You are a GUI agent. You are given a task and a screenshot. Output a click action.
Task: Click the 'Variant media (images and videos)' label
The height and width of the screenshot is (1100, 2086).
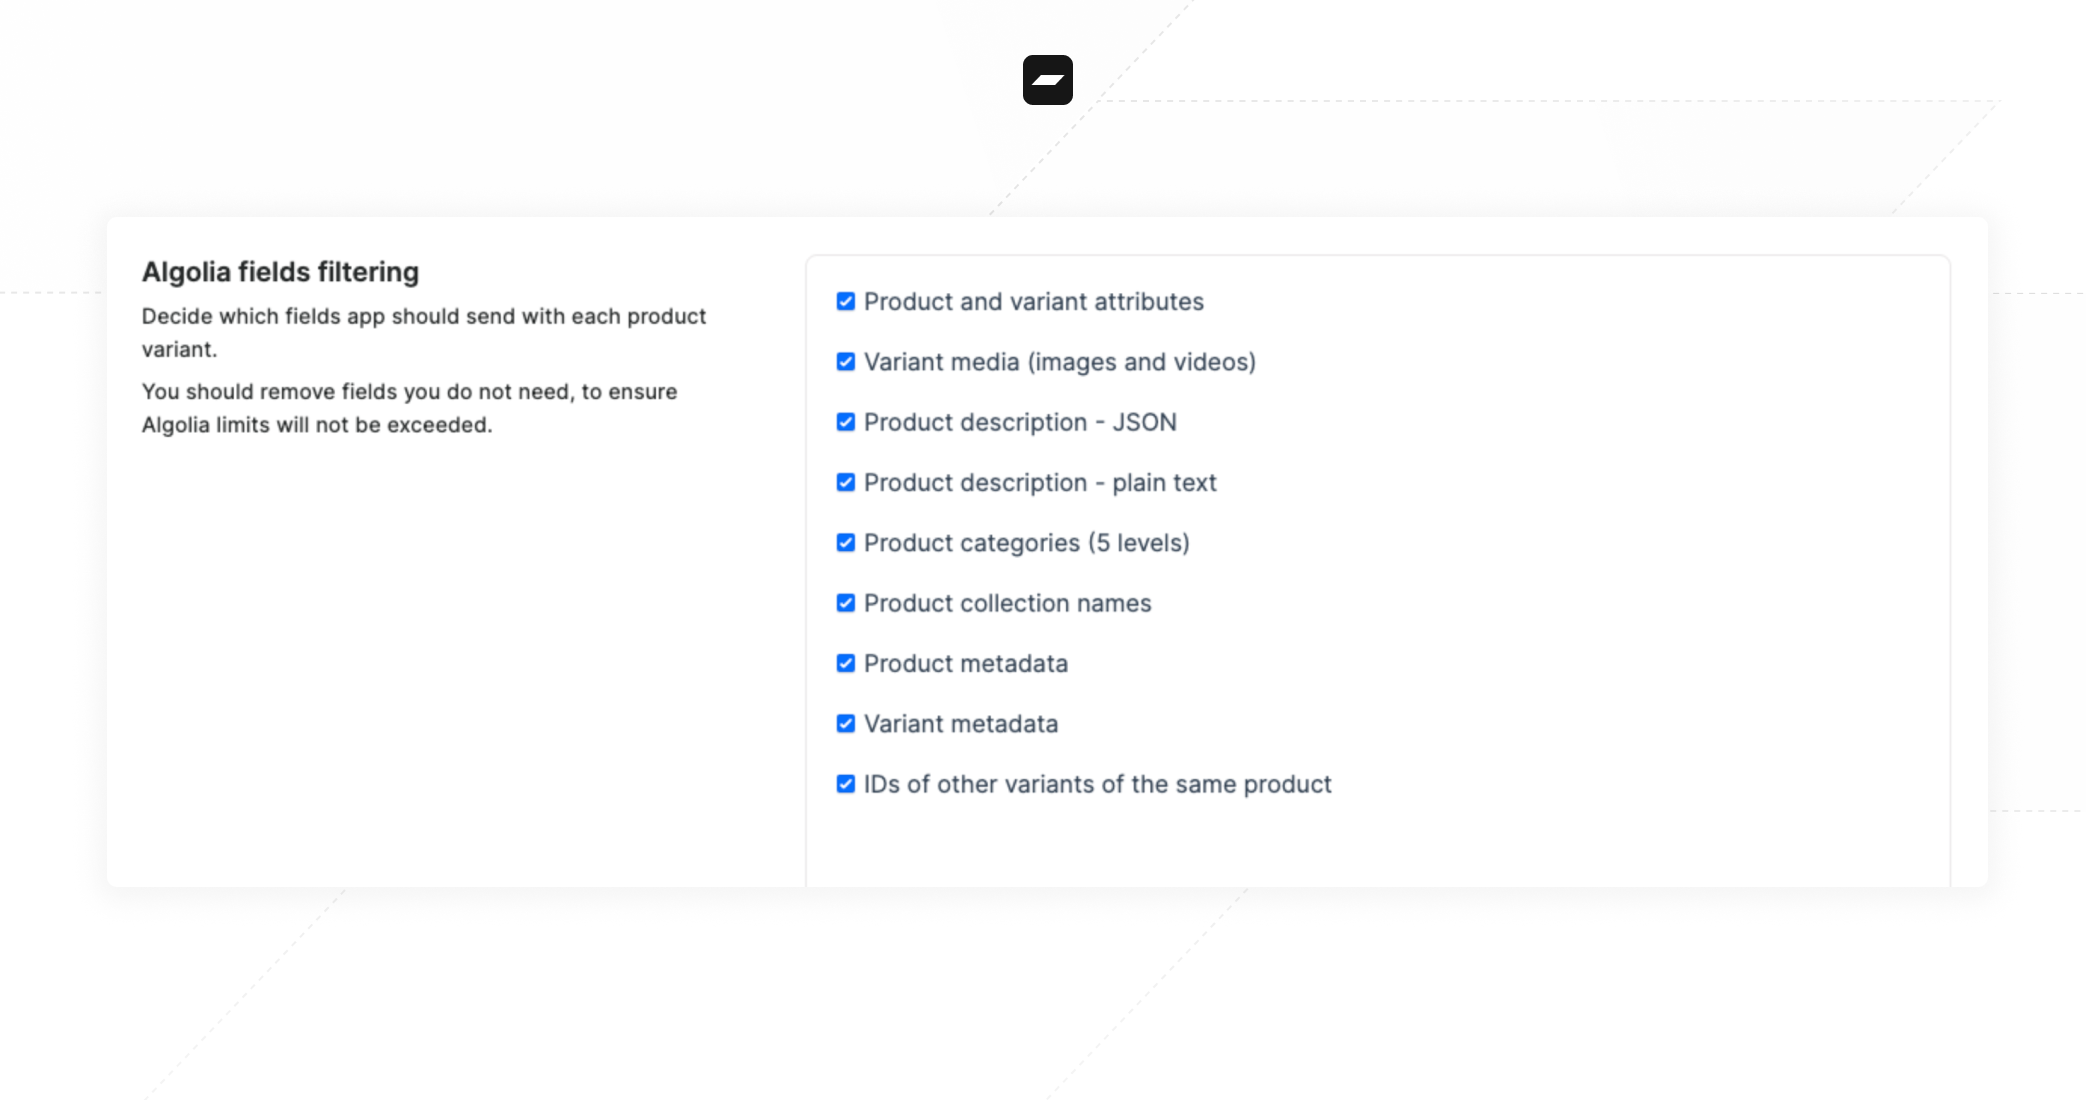(1060, 361)
